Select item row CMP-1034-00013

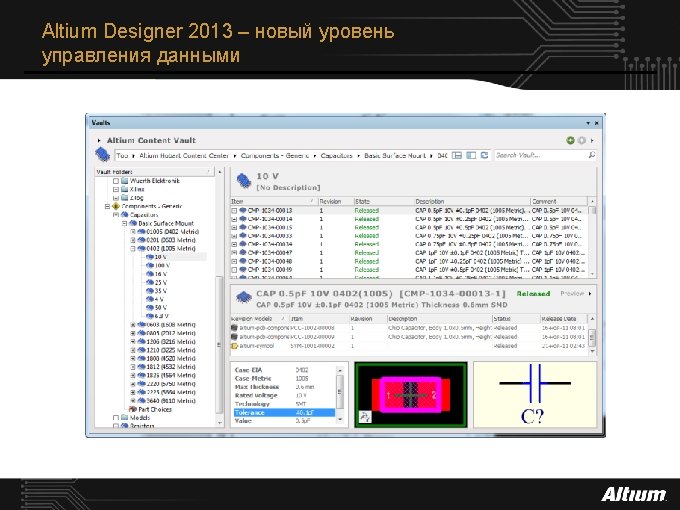click(x=409, y=210)
